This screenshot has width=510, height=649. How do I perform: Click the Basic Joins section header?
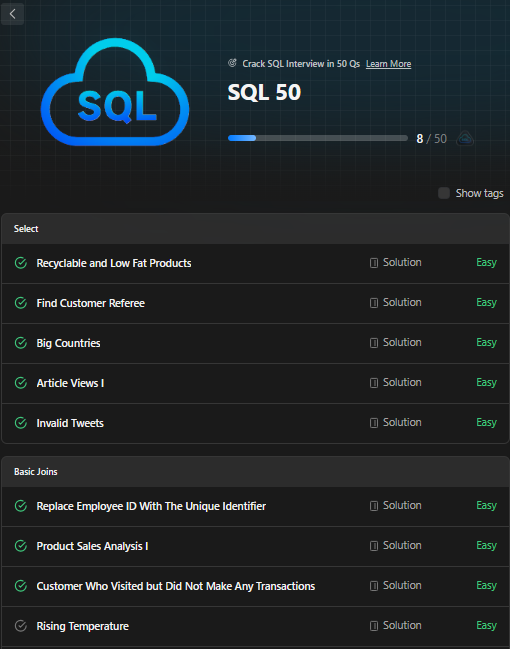[x=255, y=471]
